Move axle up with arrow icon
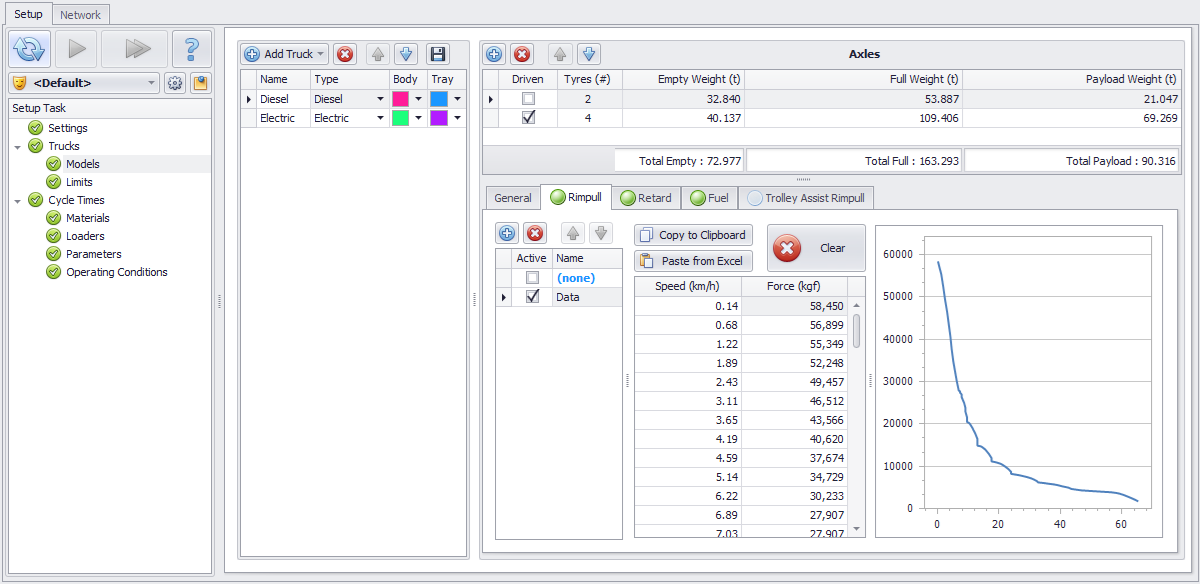This screenshot has height=584, width=1200. tap(560, 54)
